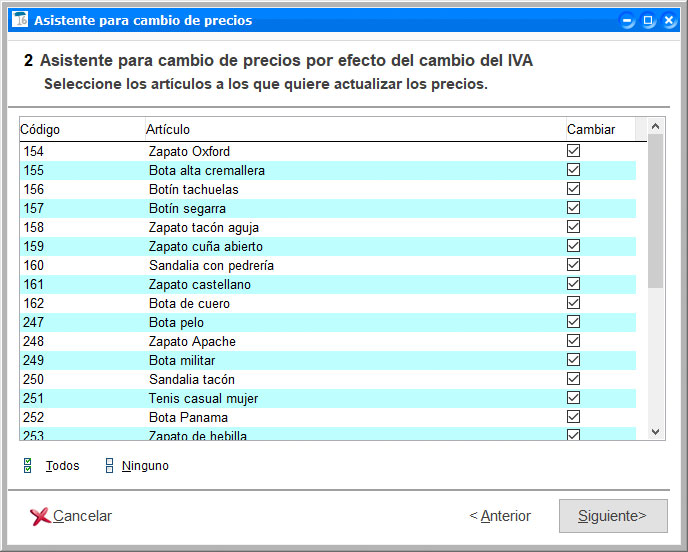
Task: Uncheck Cambiar for Sandalia con pedrería
Action: click(x=573, y=265)
